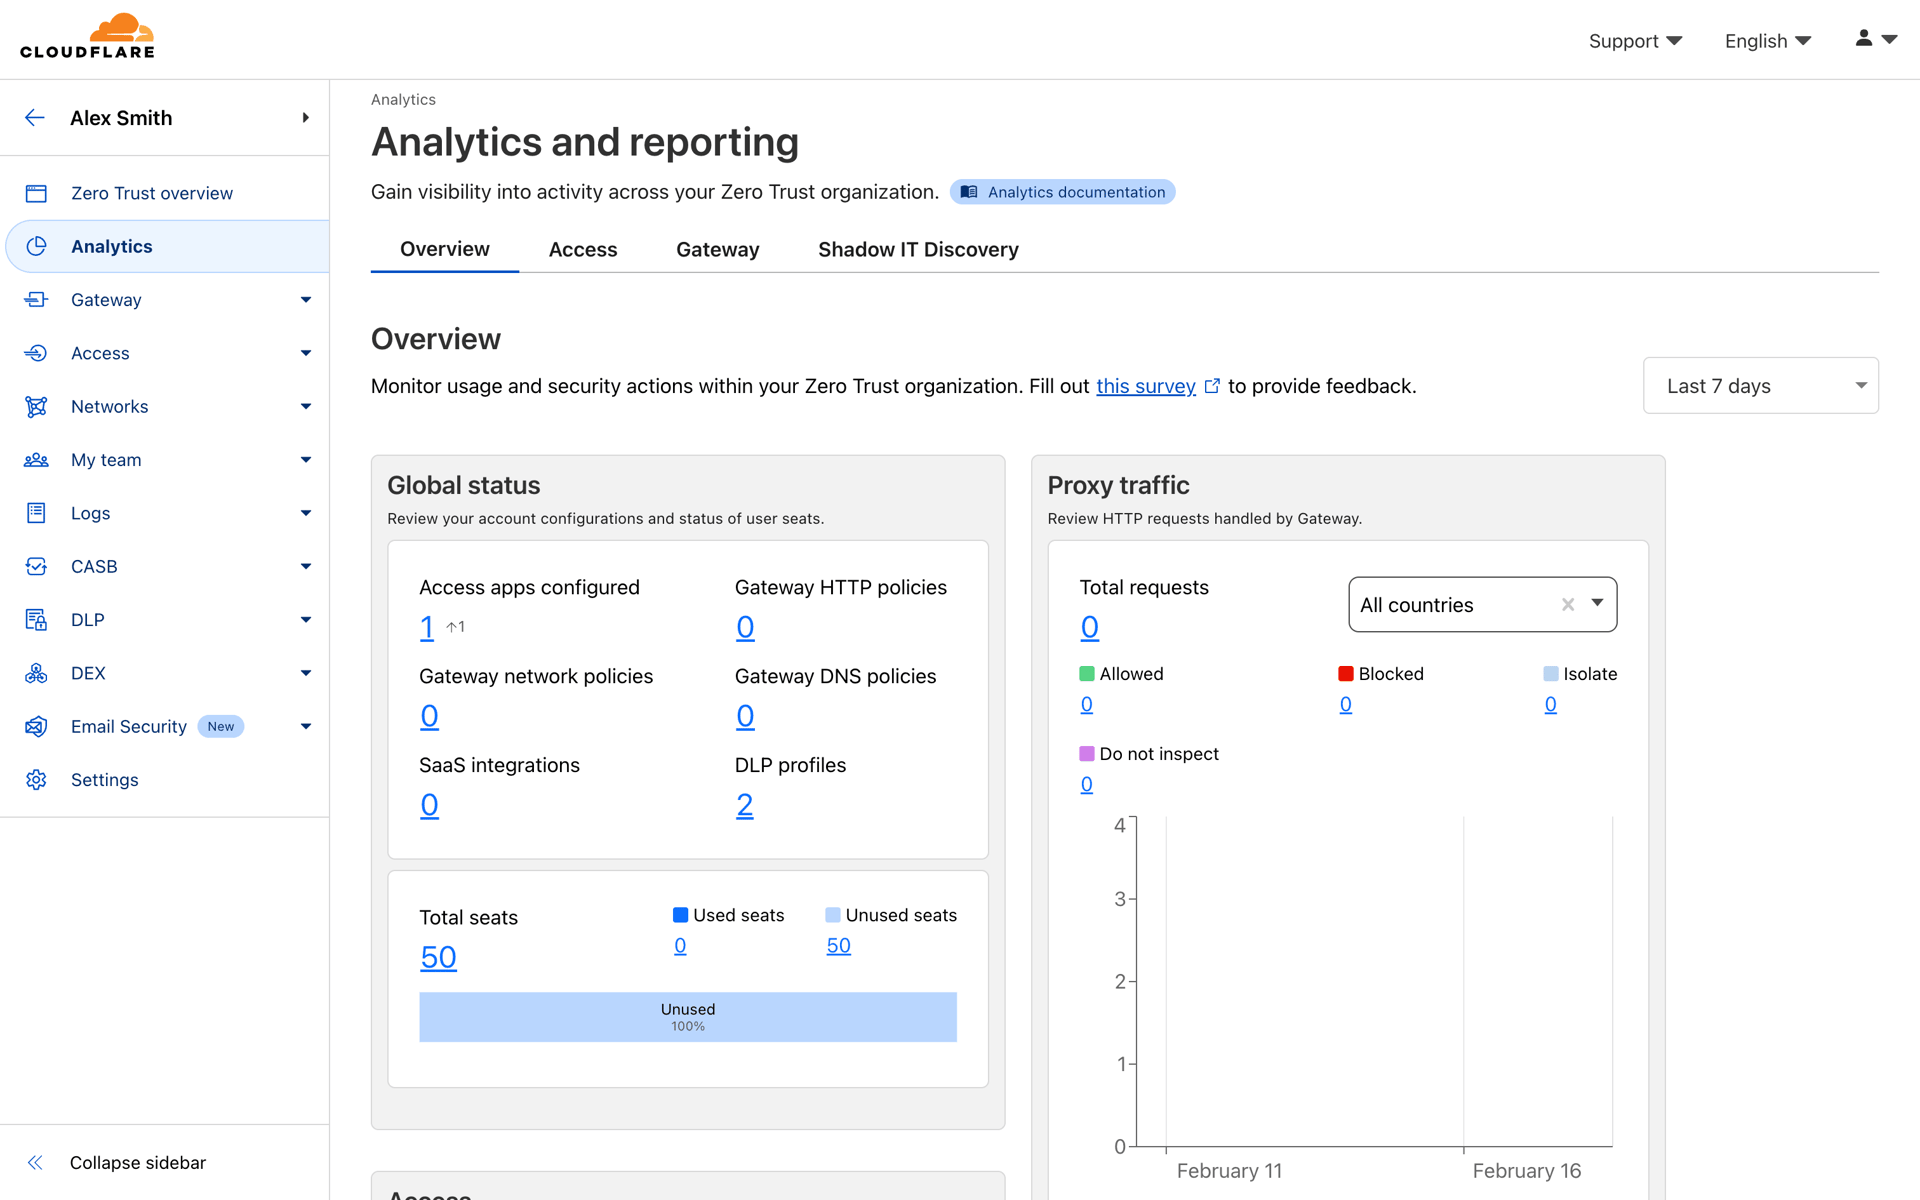Viewport: 1920px width, 1200px height.
Task: Open the Last 7 days time range dropdown
Action: pos(1760,386)
